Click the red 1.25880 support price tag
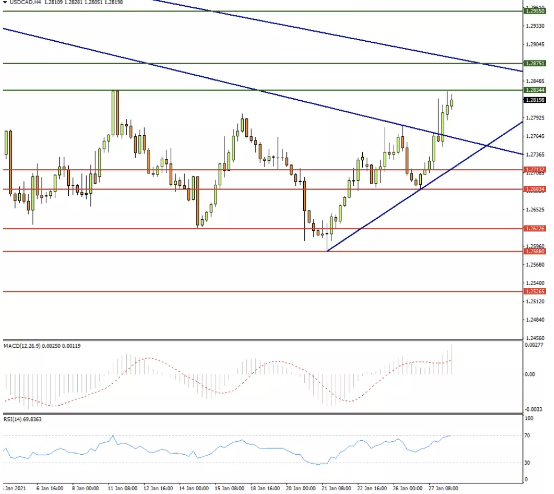Image resolution: width=554 pixels, height=494 pixels. [x=535, y=251]
